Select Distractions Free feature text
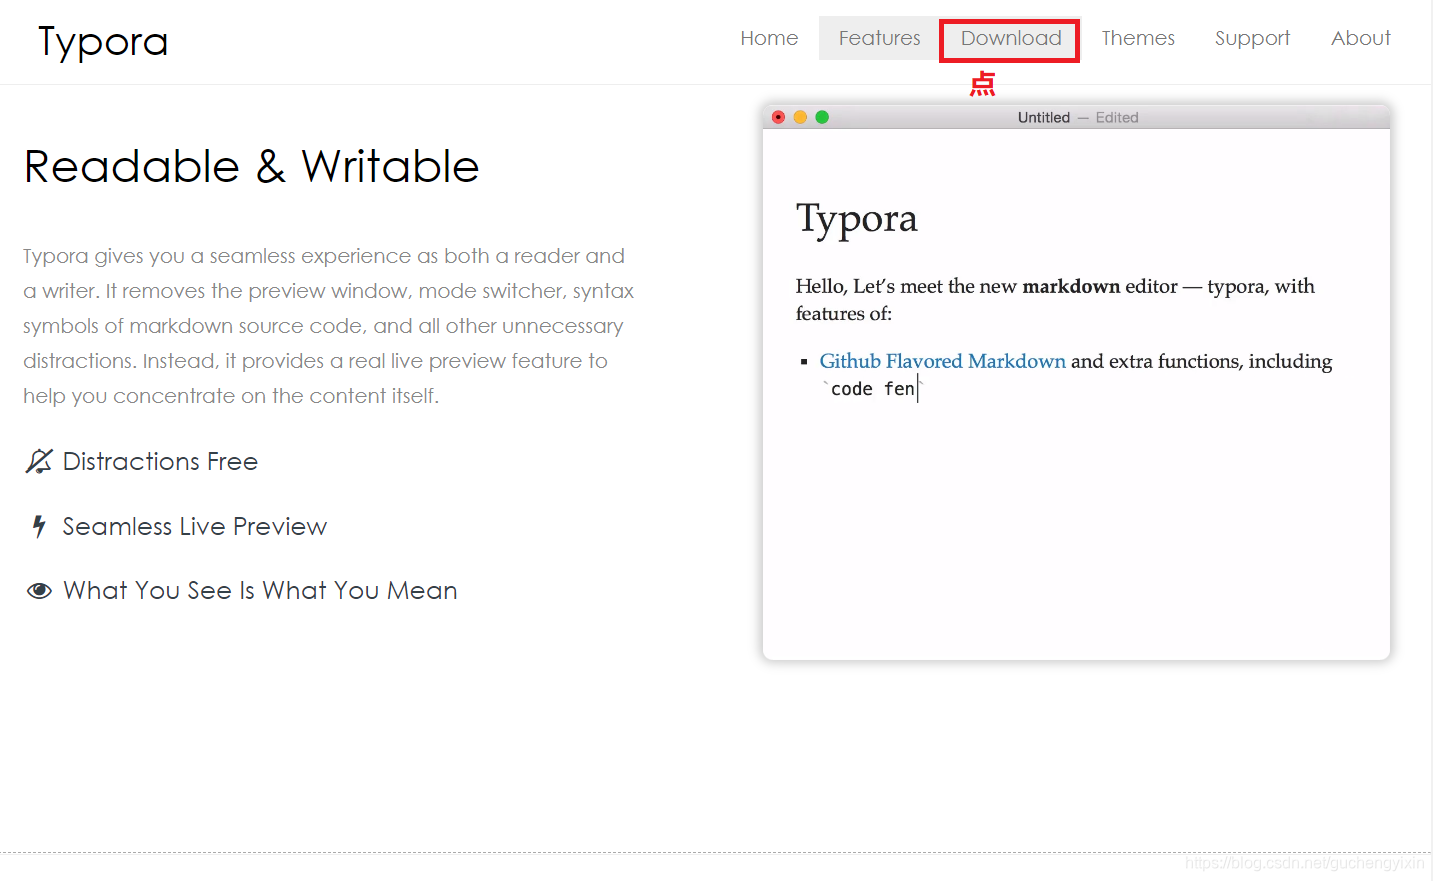Screen dimensions: 1433x881 pos(160,461)
